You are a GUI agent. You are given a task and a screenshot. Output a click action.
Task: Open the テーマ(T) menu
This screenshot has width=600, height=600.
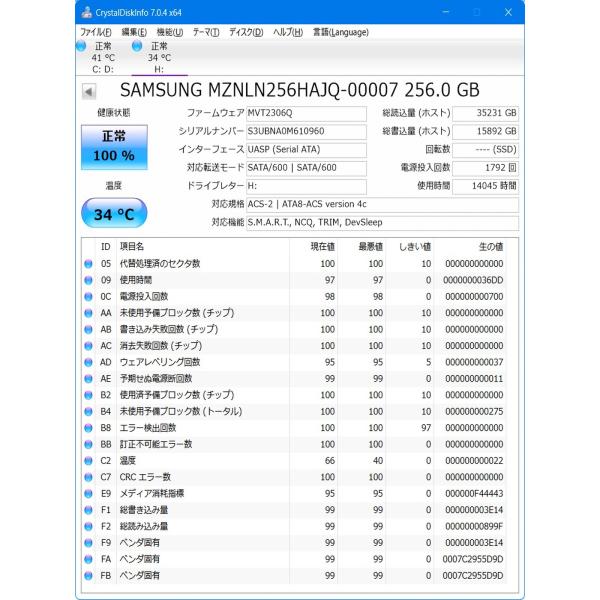(x=206, y=32)
